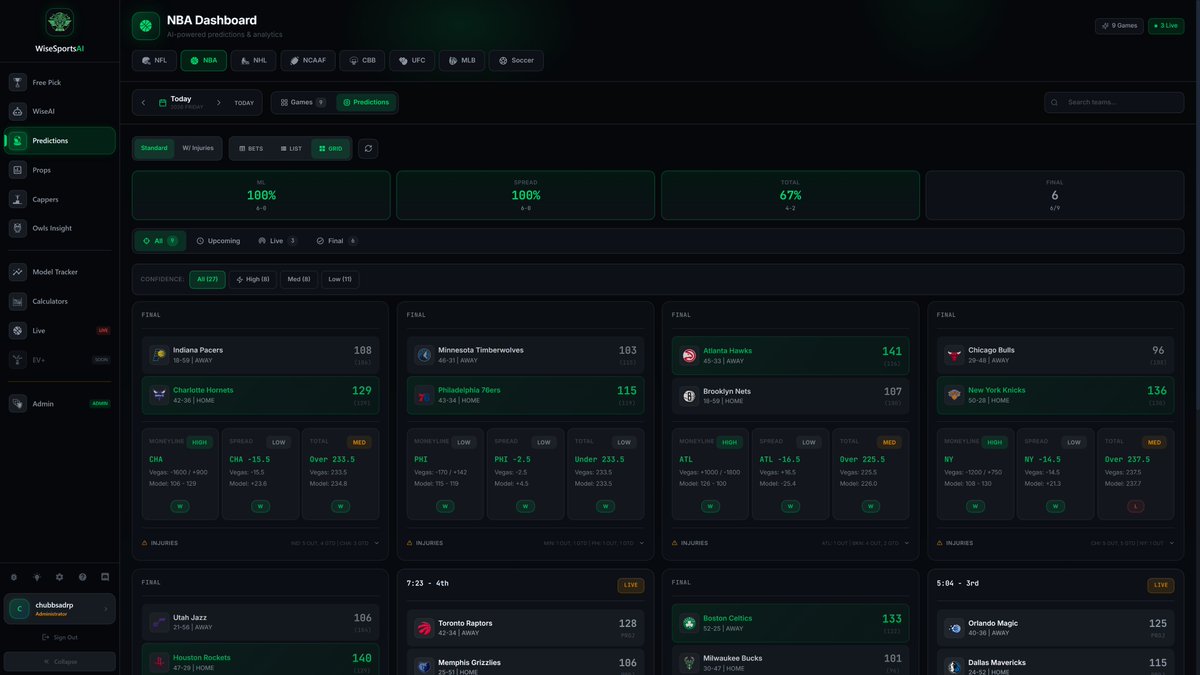The image size is (1200, 675).
Task: Select the MLB sport tab
Action: tap(461, 60)
